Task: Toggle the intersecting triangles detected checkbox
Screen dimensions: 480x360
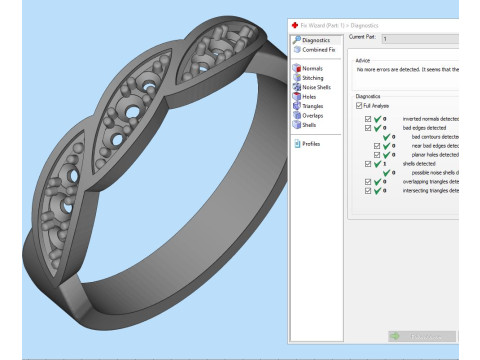Action: [368, 191]
